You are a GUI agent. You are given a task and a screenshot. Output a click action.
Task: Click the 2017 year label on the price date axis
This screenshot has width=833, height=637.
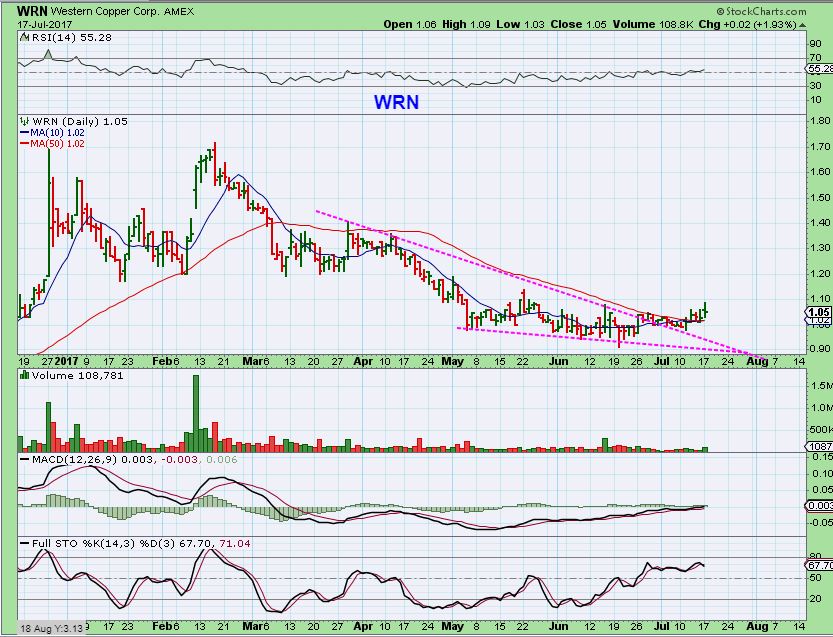point(67,361)
